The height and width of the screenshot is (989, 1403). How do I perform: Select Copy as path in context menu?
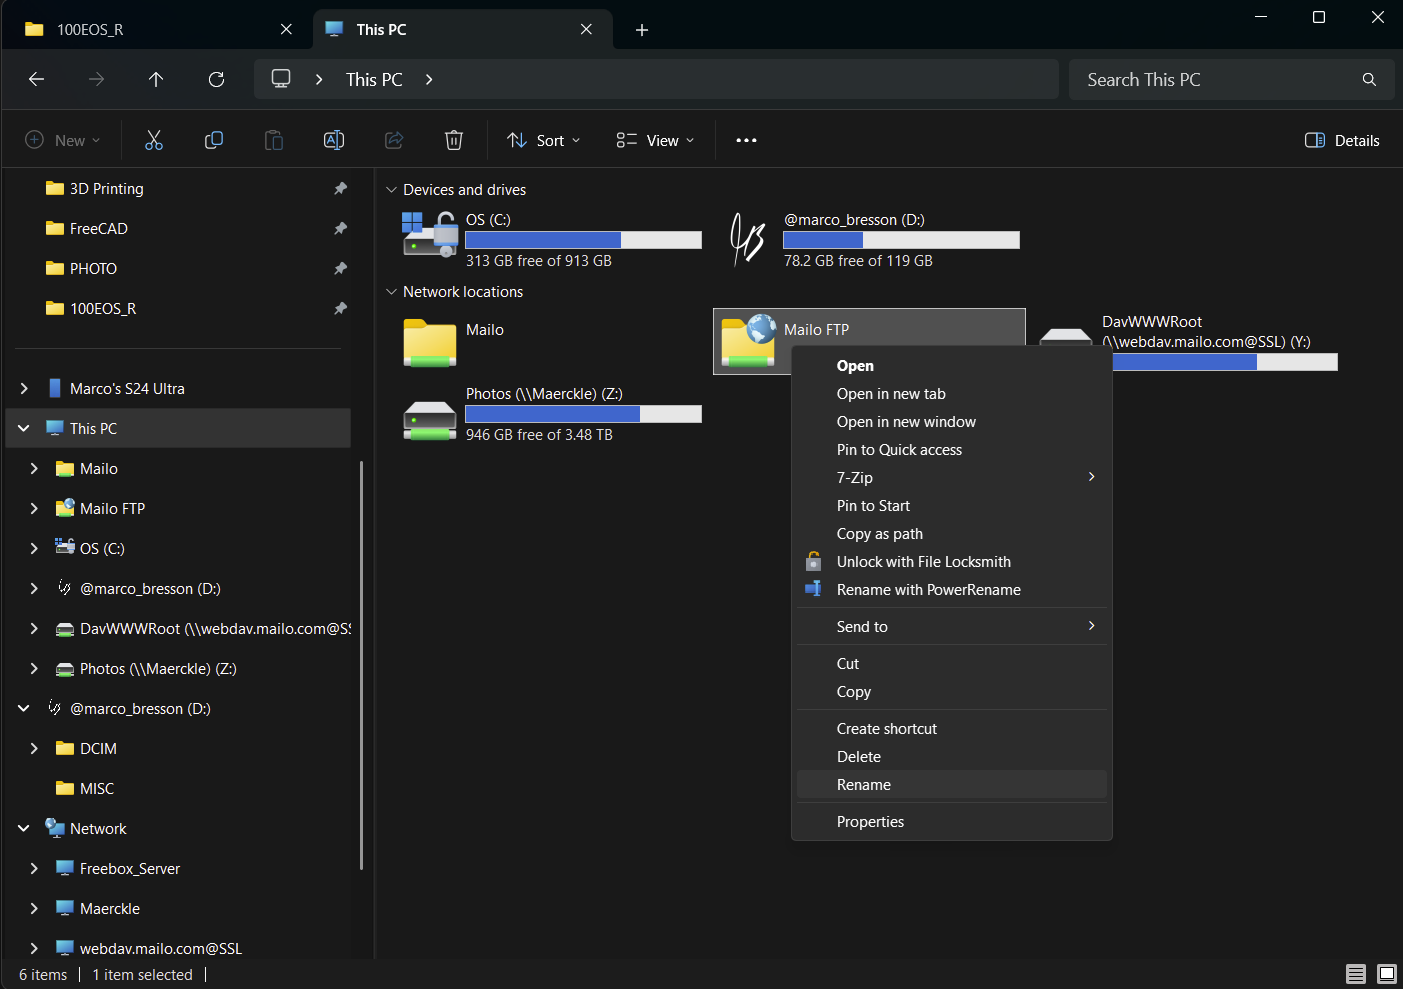coord(880,533)
